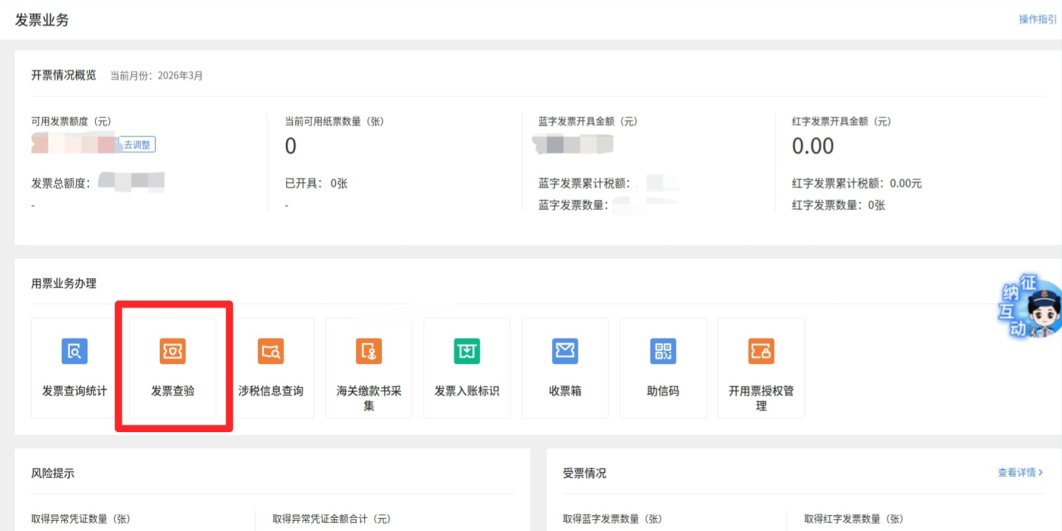Open 开用票授权管理 lock icon

[x=761, y=351]
